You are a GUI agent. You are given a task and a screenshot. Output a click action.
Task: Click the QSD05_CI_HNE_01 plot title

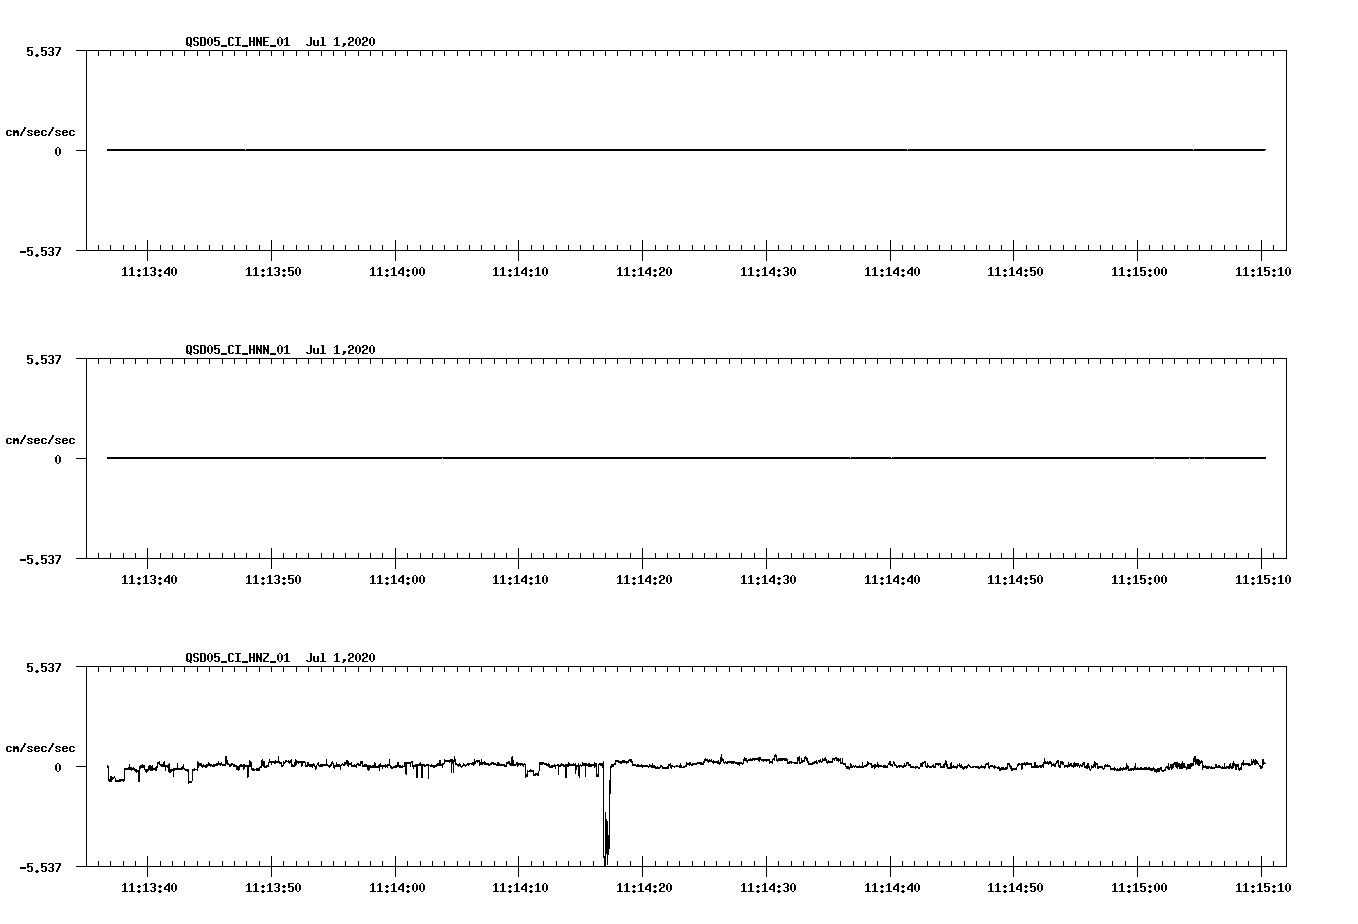pos(238,42)
